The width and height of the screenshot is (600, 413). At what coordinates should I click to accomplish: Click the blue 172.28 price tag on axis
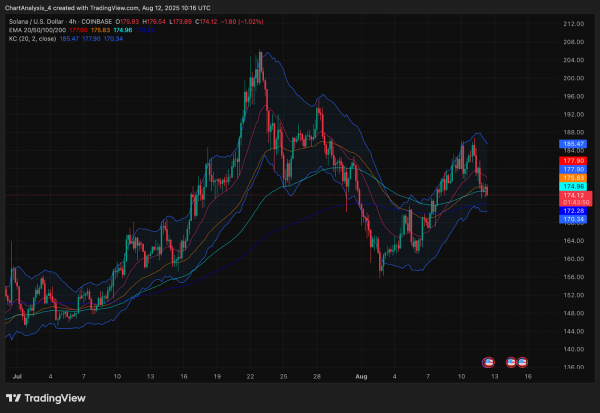(x=573, y=211)
